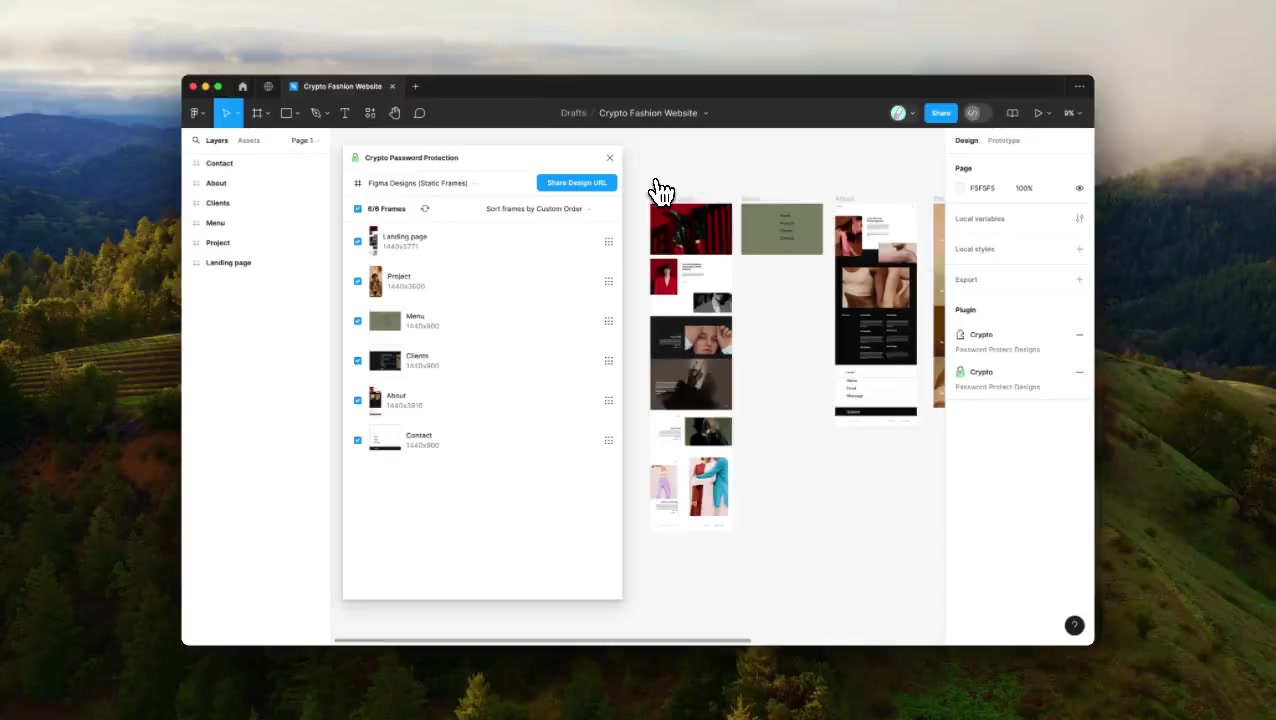
Task: Toggle Dev Mode switch
Action: click(x=975, y=113)
